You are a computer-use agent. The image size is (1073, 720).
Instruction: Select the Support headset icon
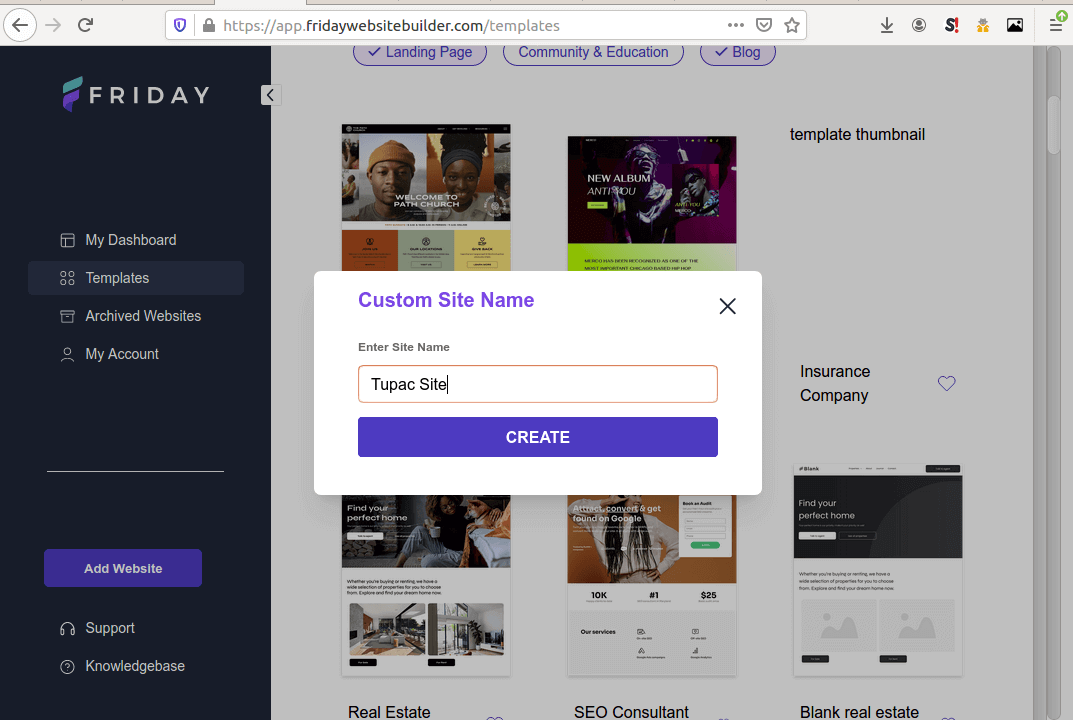tap(66, 628)
